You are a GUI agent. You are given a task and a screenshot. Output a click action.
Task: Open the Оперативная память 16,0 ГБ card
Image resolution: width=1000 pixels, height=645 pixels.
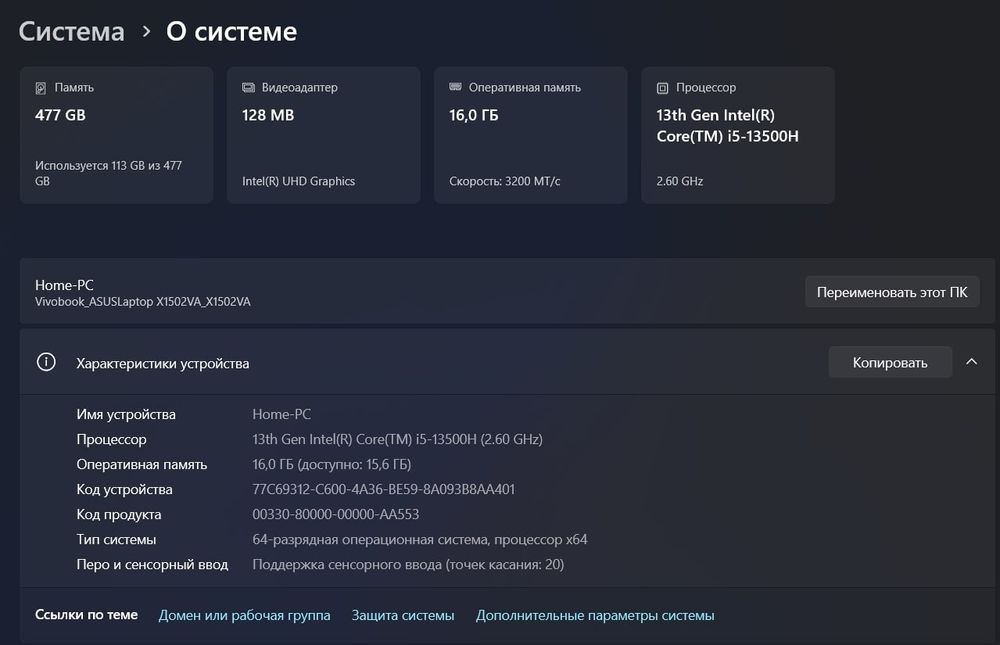pyautogui.click(x=531, y=135)
